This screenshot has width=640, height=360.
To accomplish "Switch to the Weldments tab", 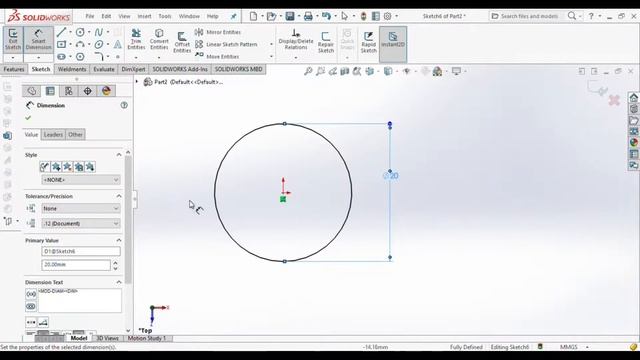I will tap(72, 69).
